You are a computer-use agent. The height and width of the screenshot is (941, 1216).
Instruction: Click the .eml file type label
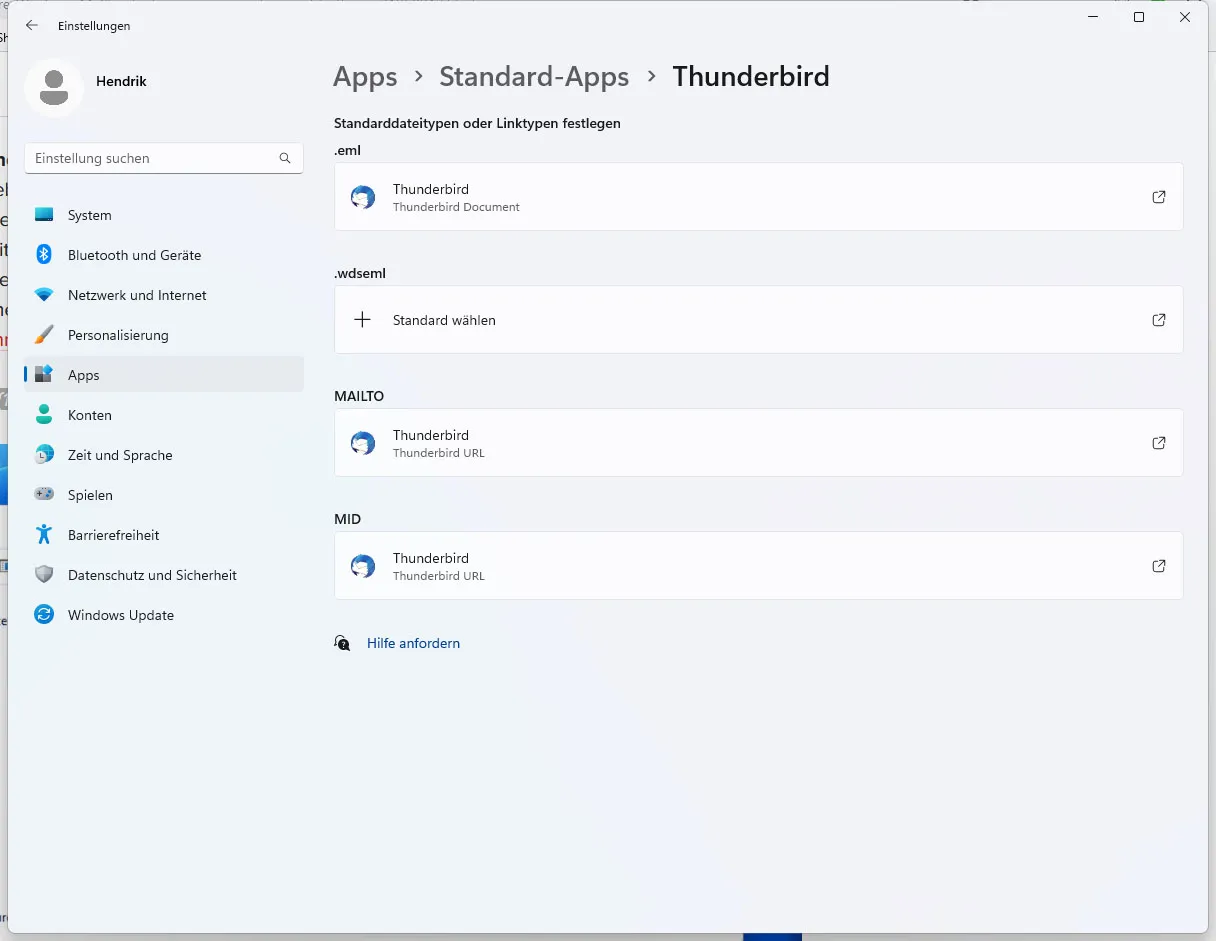pos(347,150)
